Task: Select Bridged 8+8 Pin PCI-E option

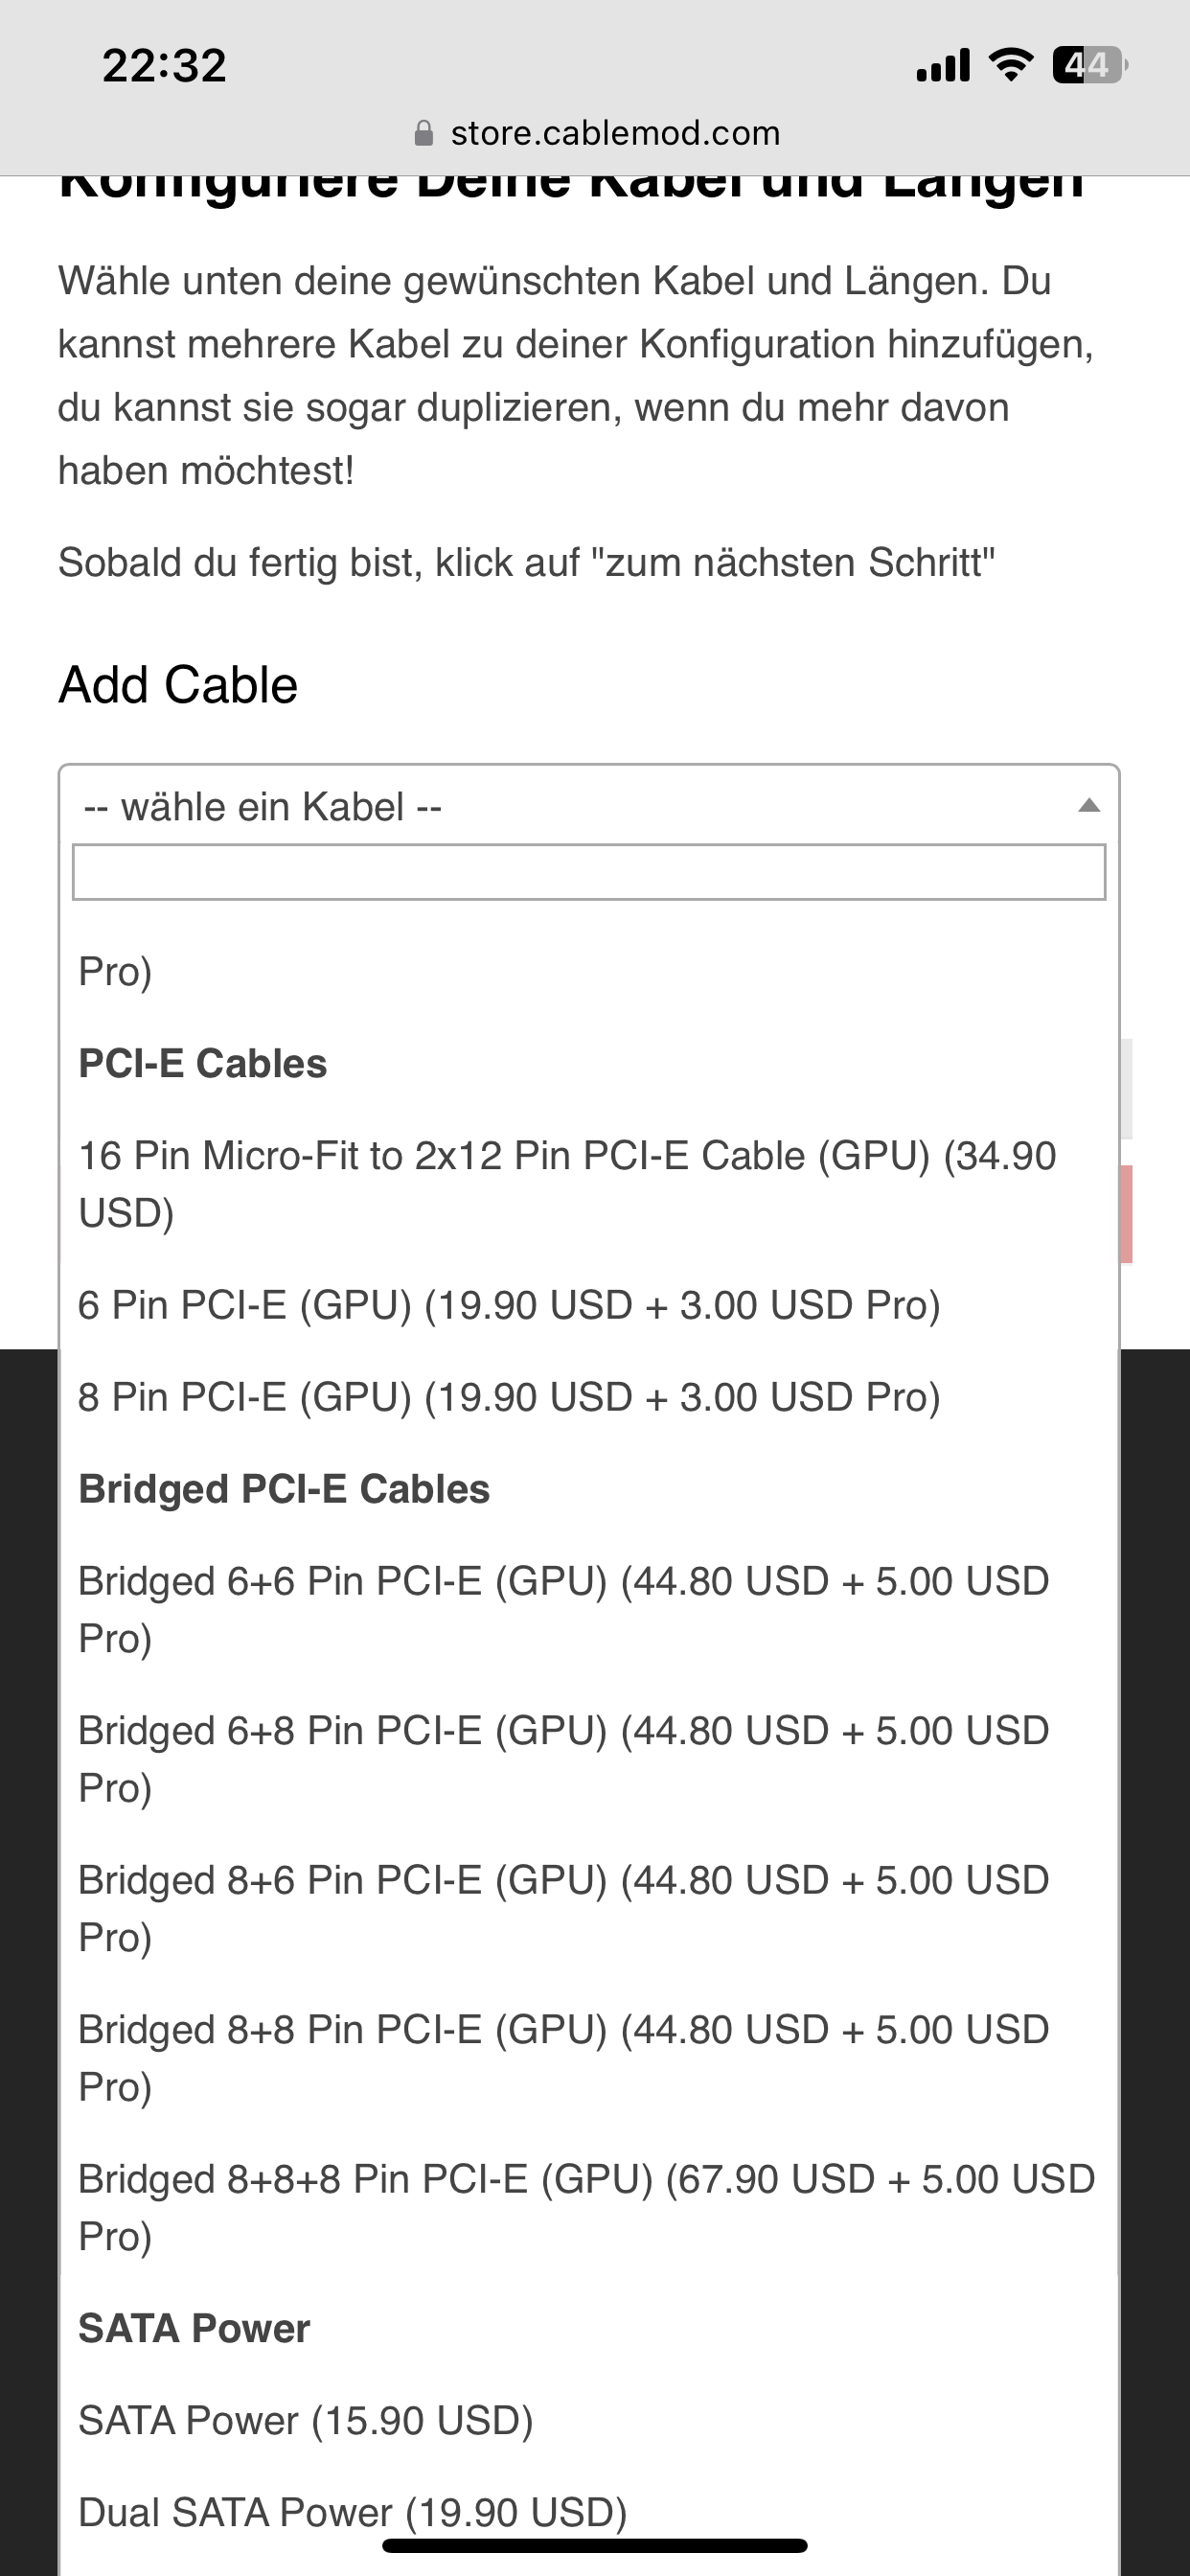Action: pos(563,2058)
